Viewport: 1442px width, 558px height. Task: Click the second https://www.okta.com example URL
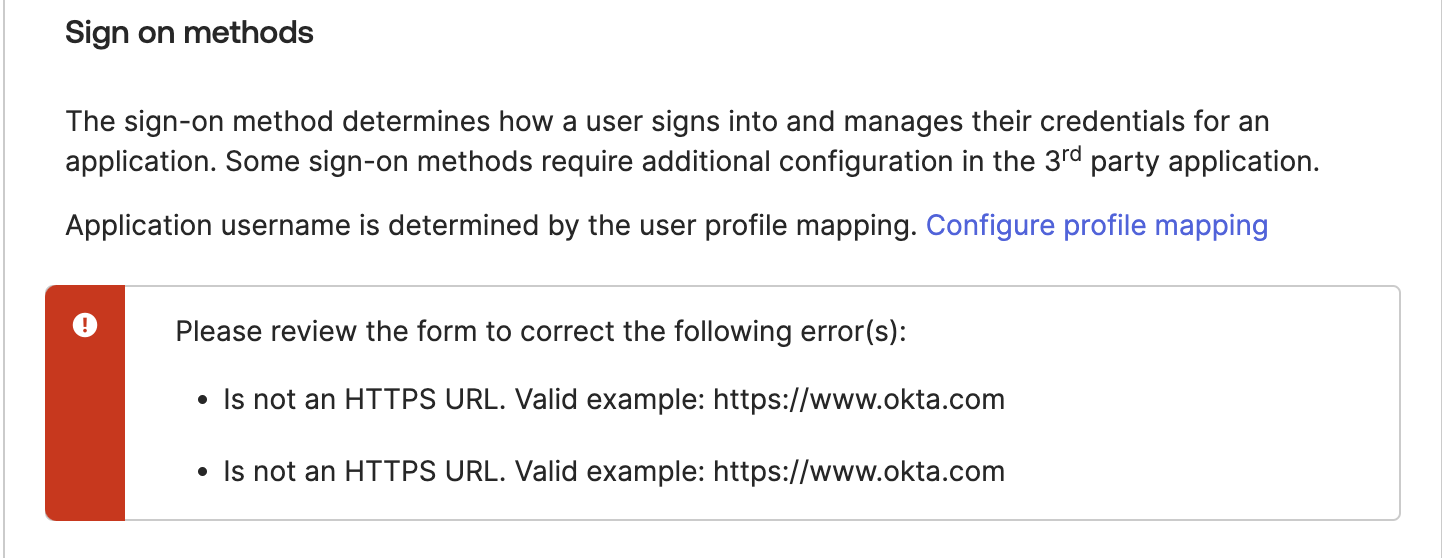coord(858,471)
